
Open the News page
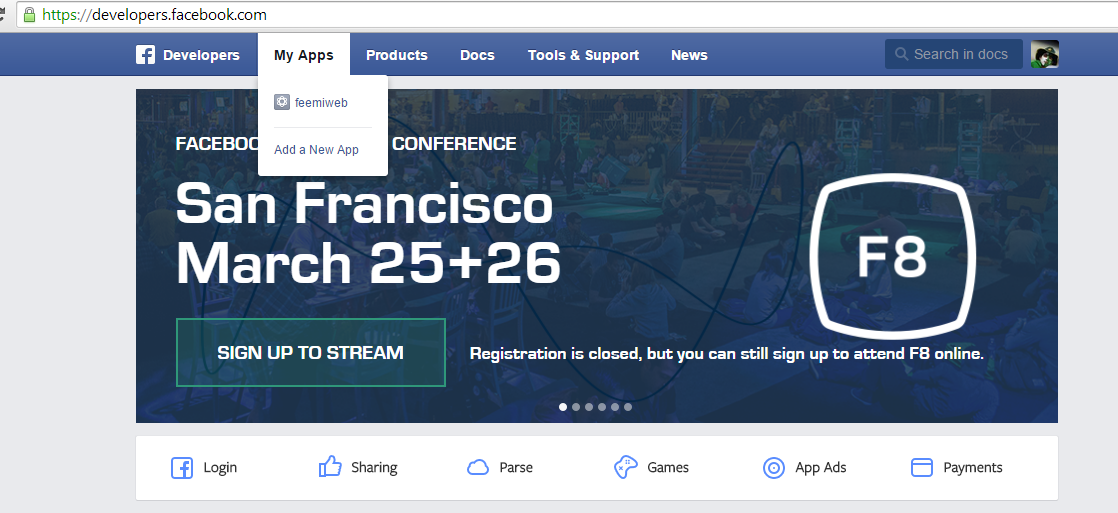(689, 55)
